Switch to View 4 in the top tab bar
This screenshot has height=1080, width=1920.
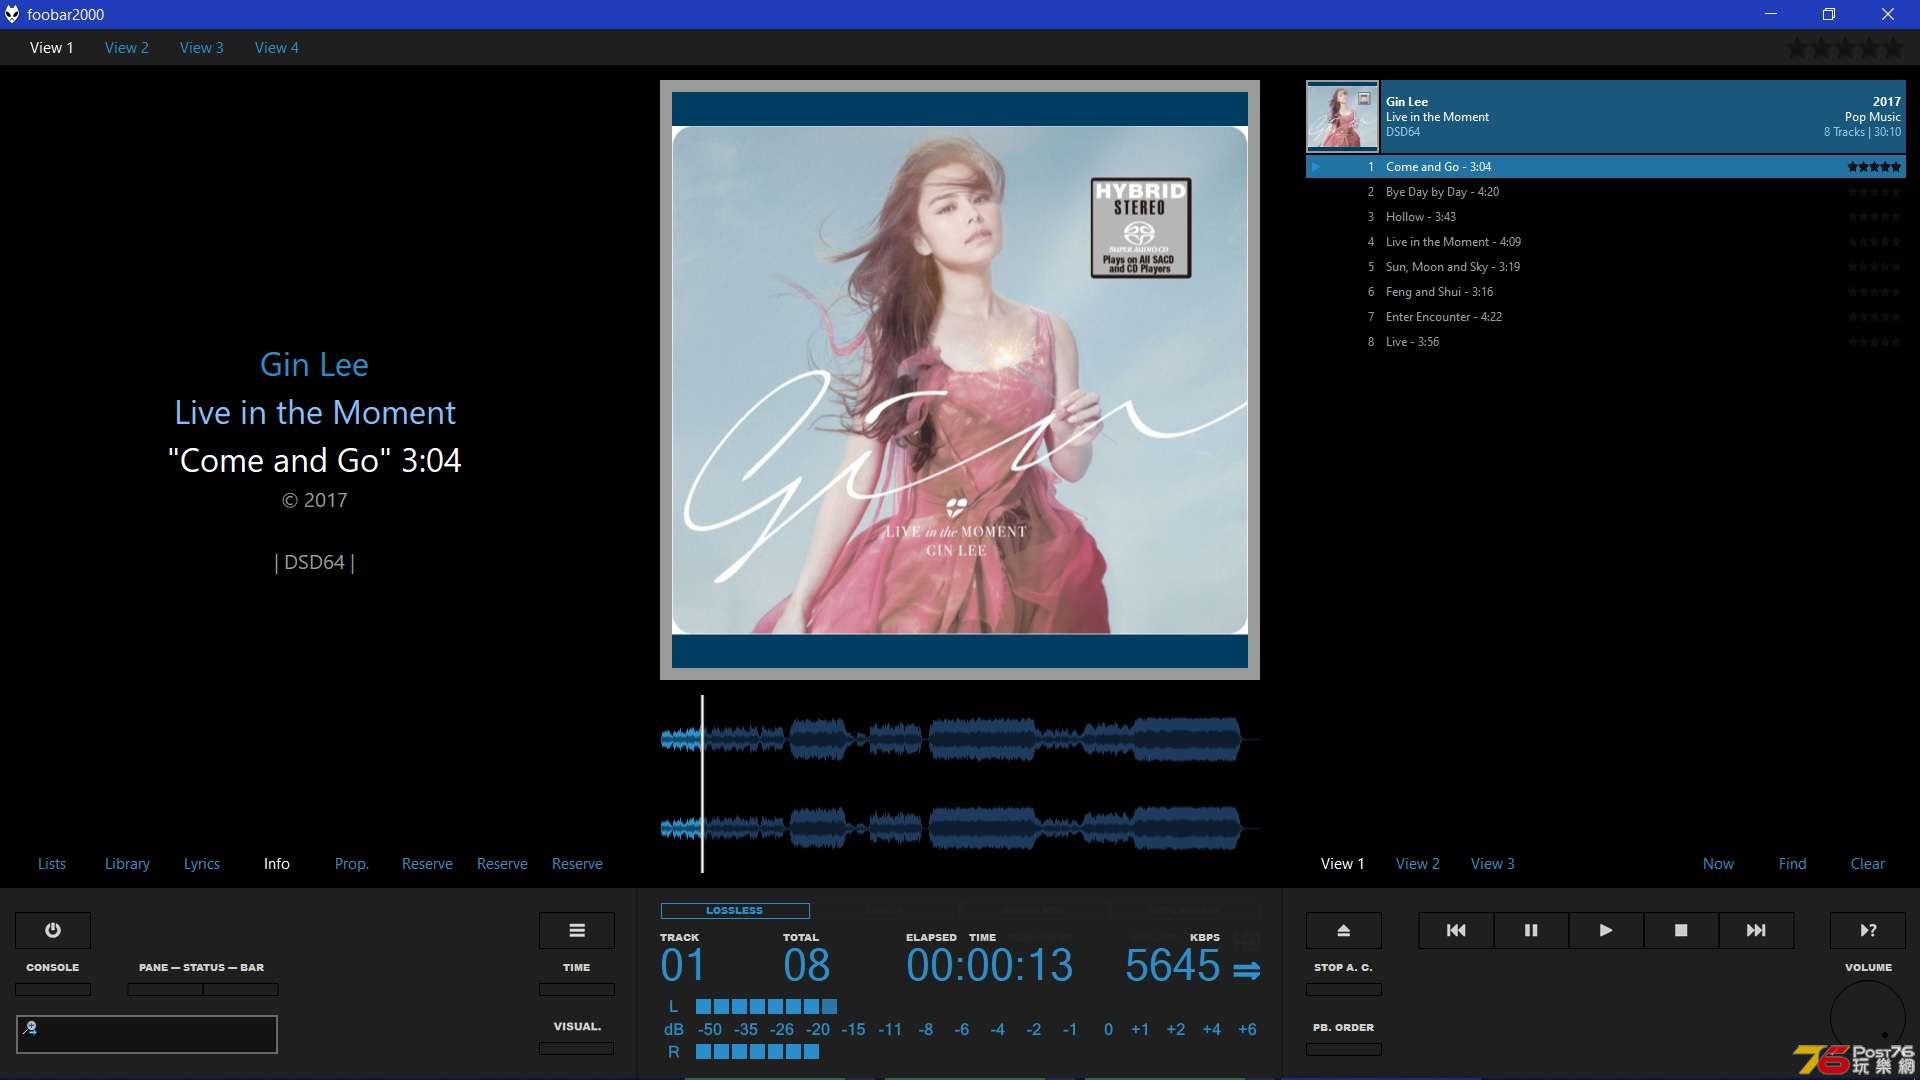tap(277, 47)
